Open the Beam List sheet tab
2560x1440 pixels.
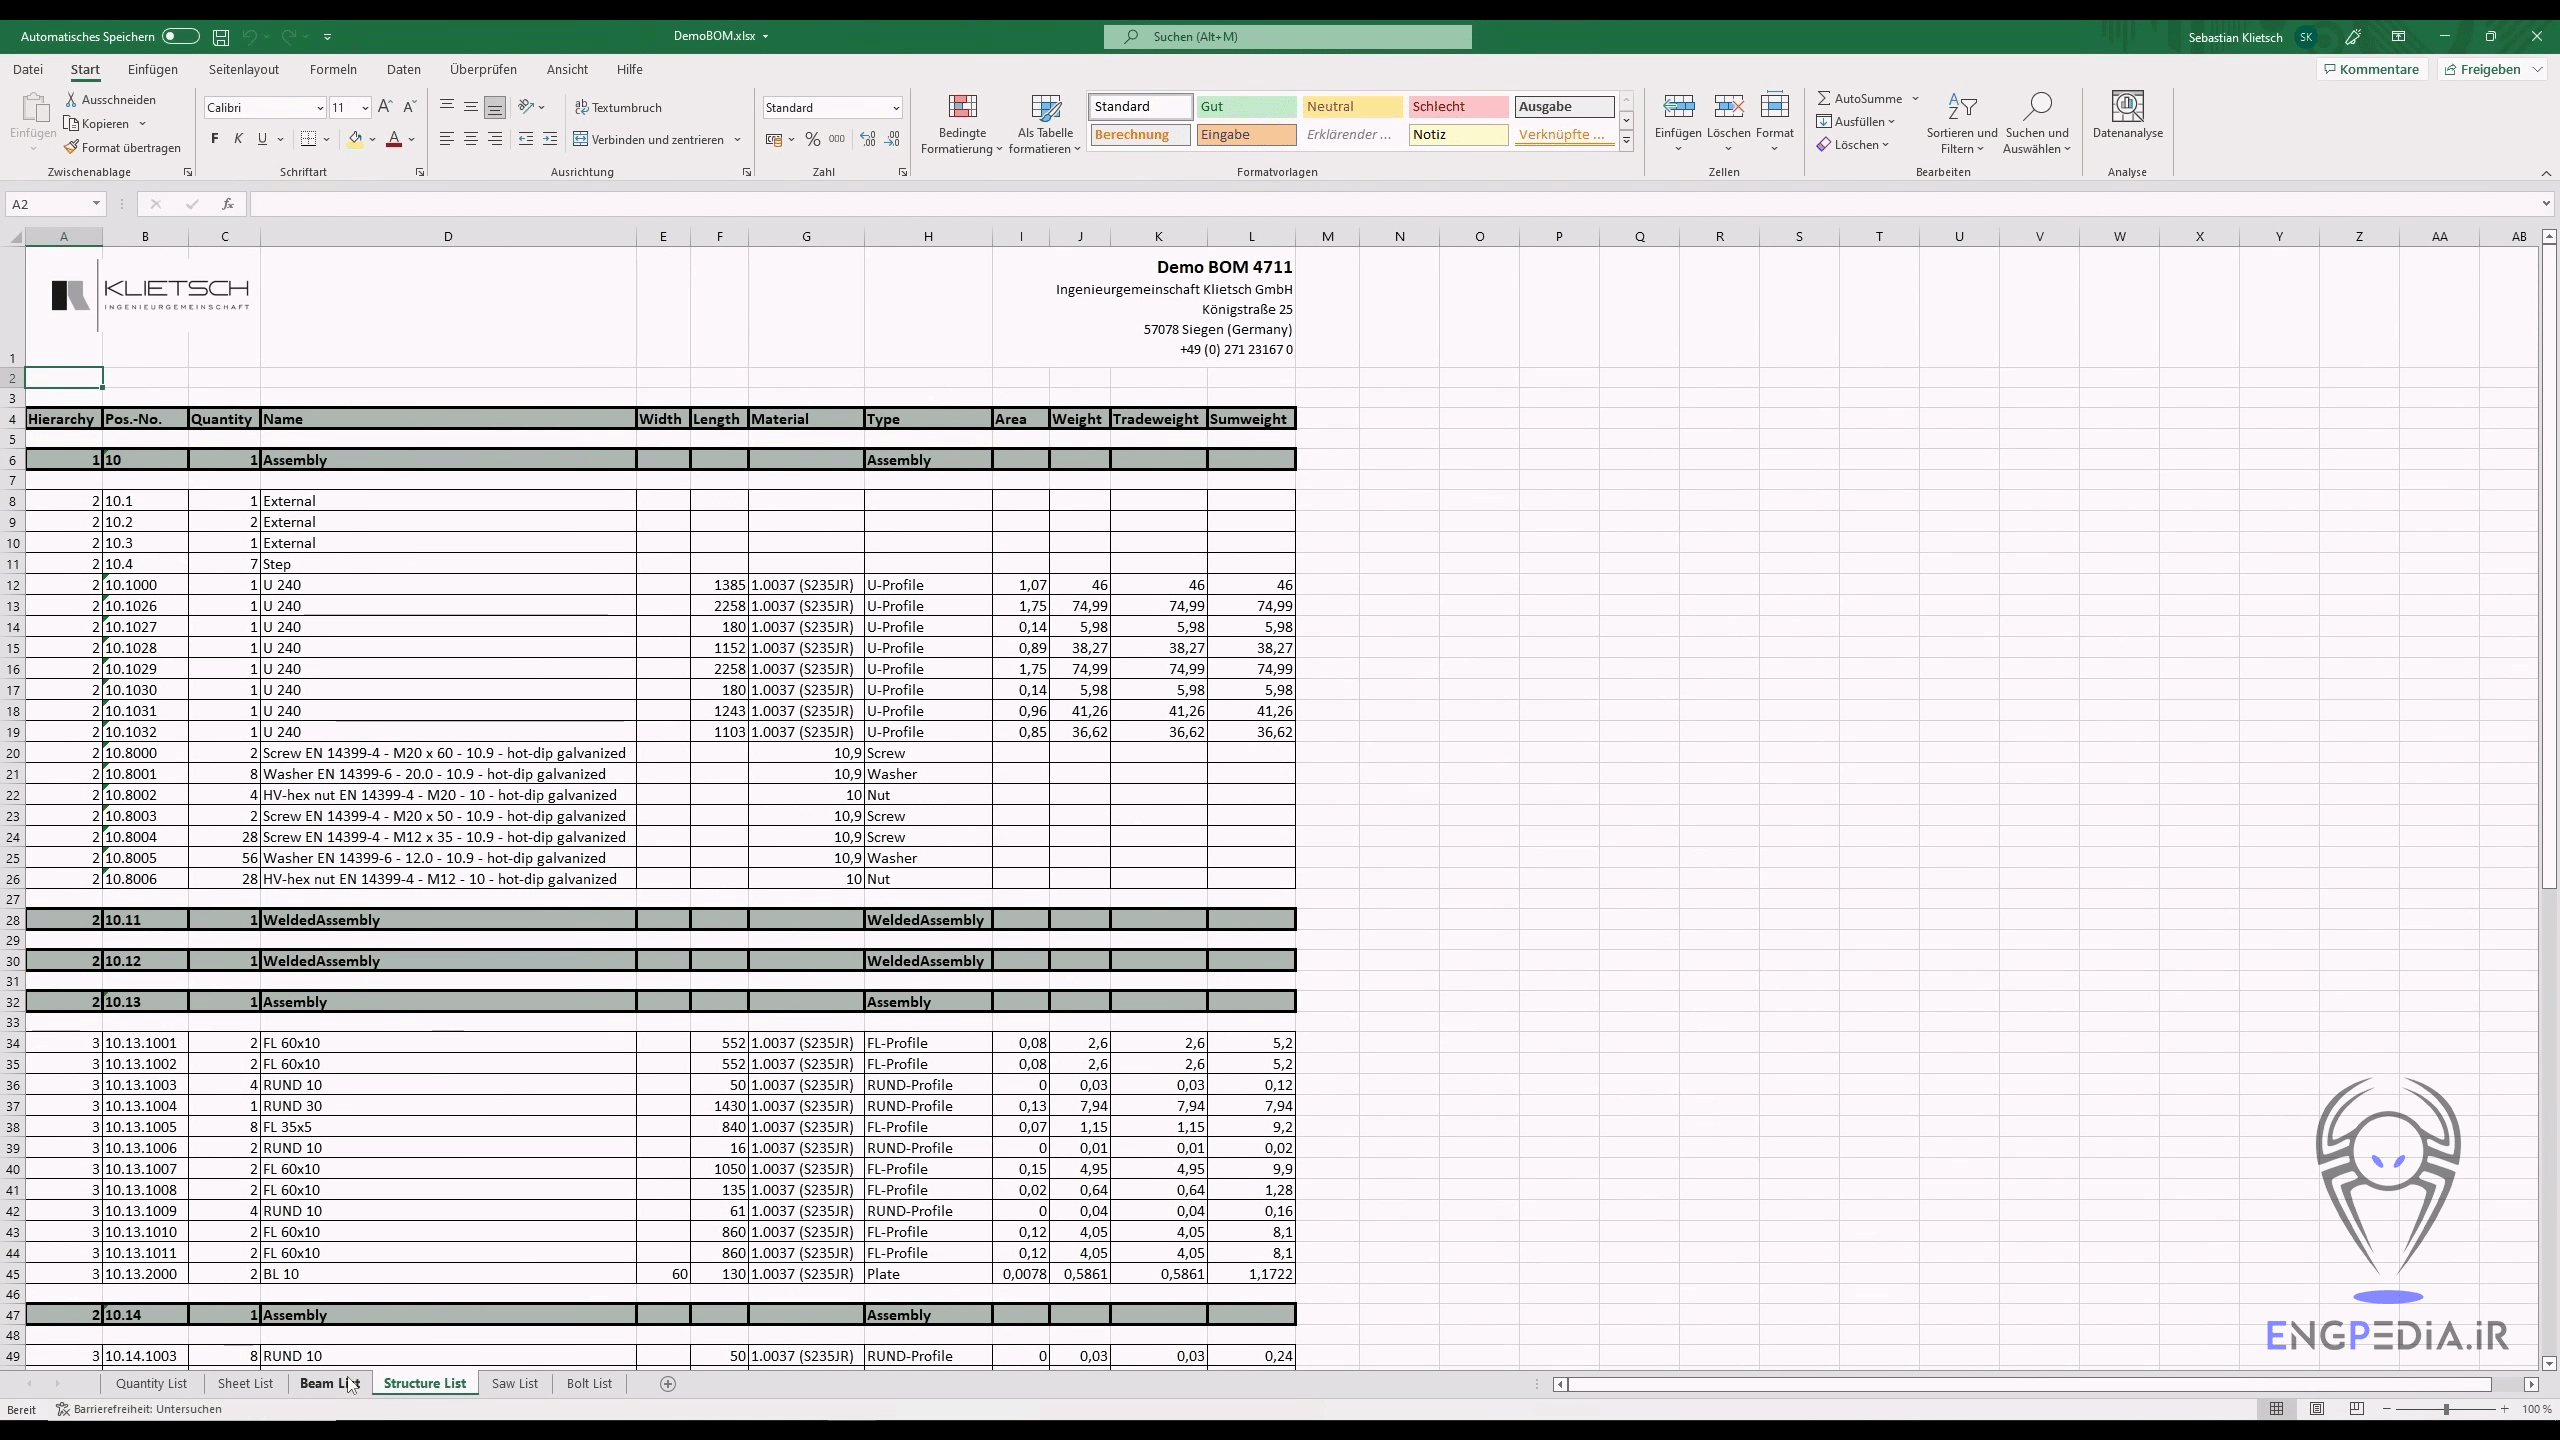click(330, 1383)
